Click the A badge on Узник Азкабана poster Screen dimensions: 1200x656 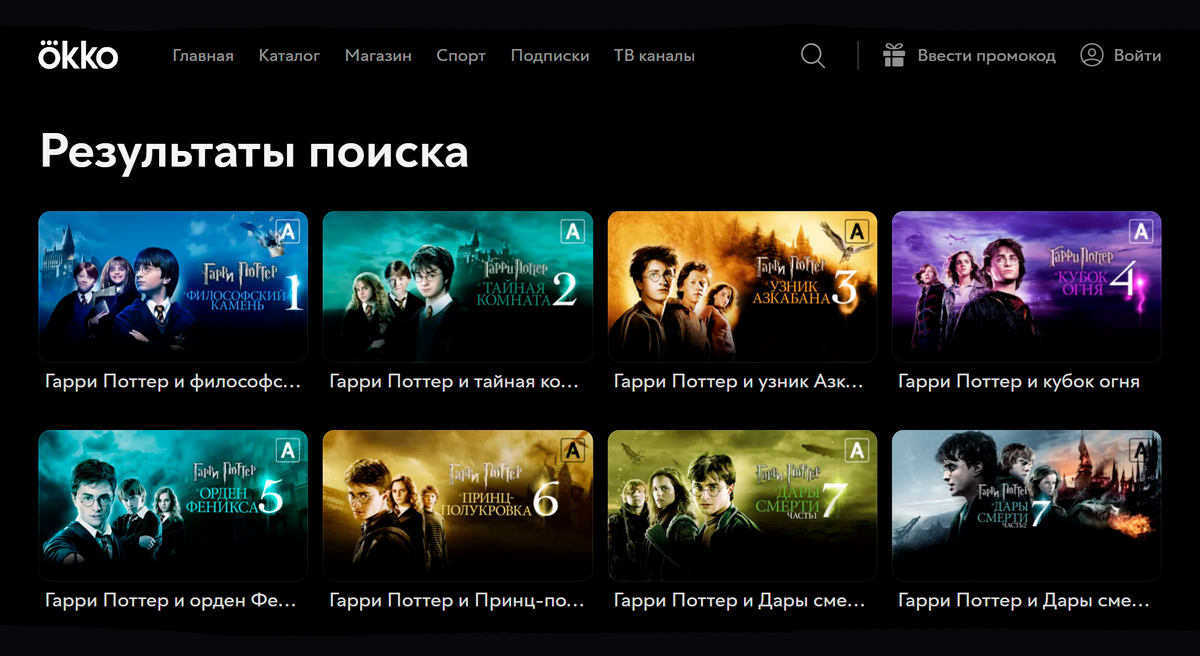858,231
